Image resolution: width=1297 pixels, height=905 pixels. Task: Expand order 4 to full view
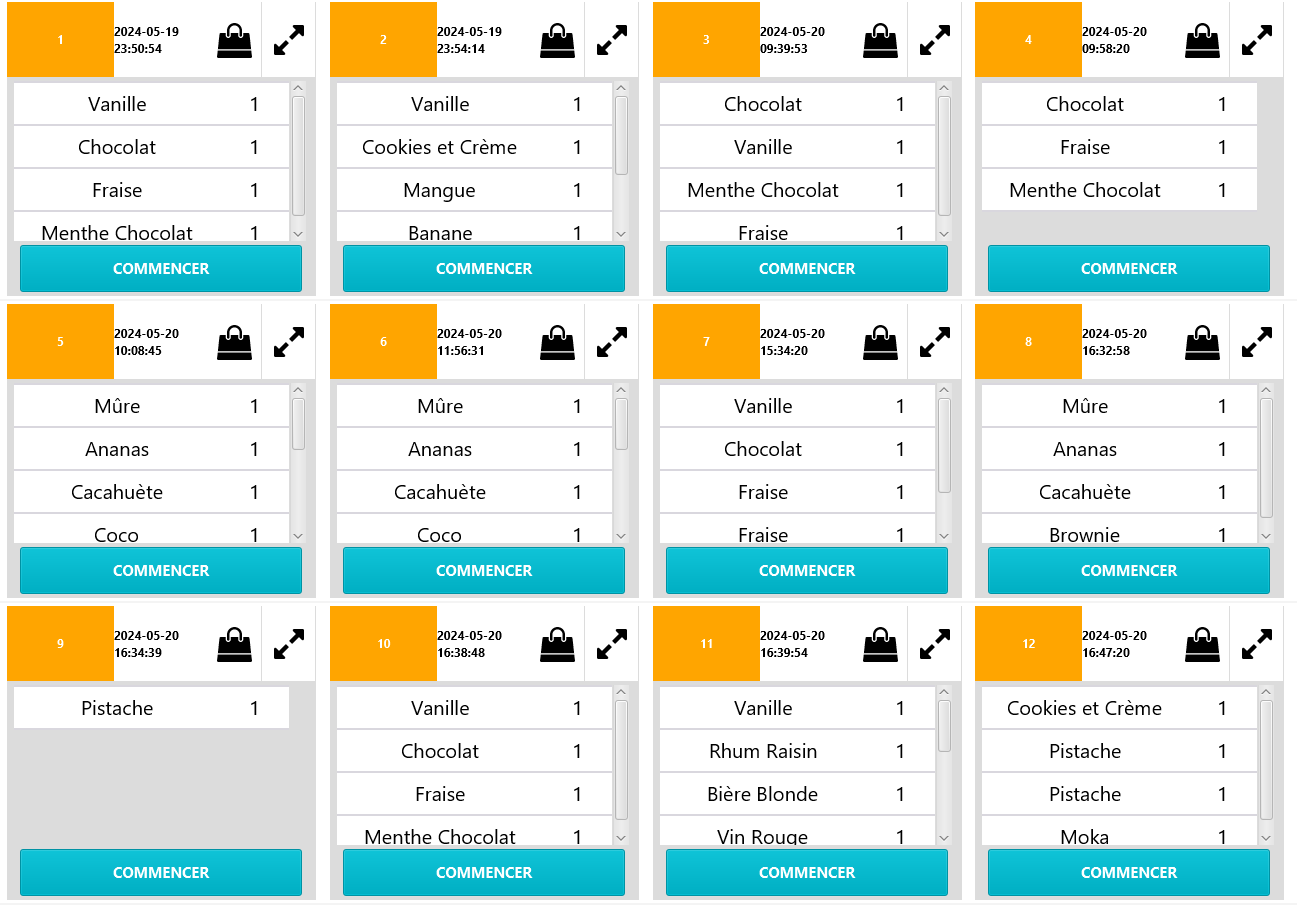[1256, 40]
